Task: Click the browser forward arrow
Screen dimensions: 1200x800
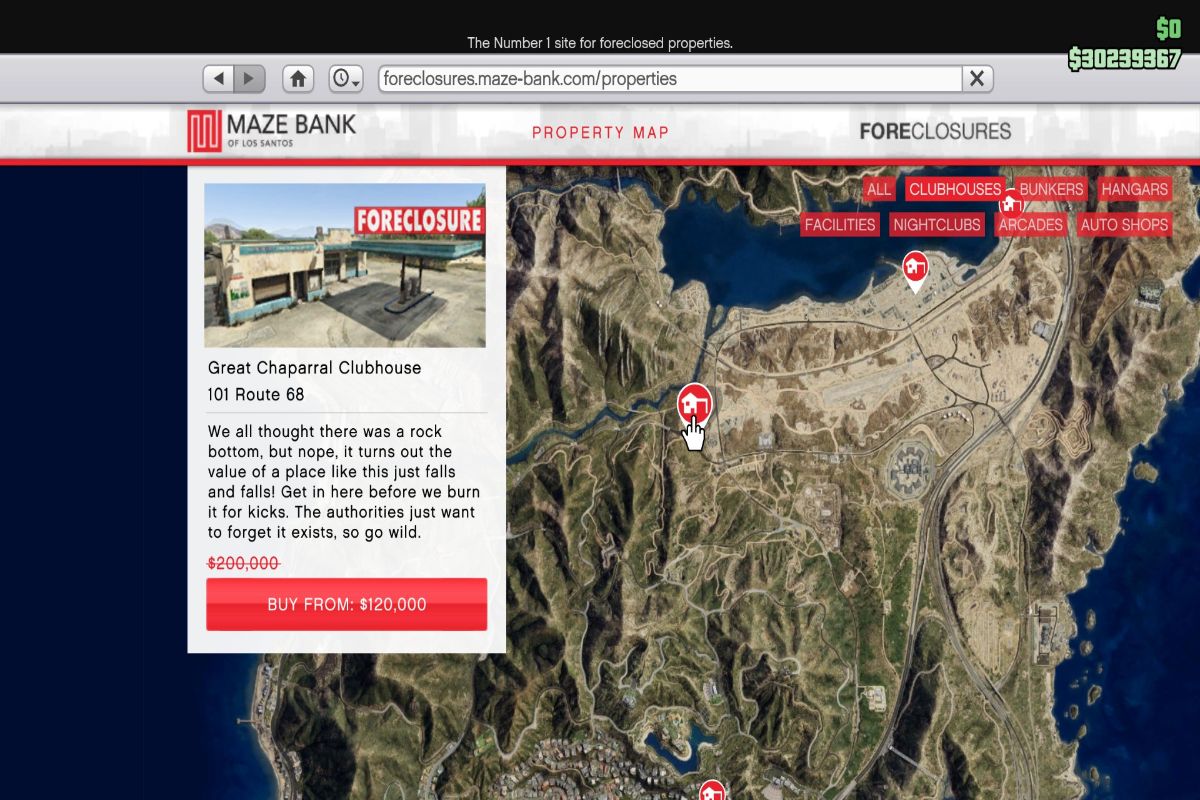Action: (249, 78)
